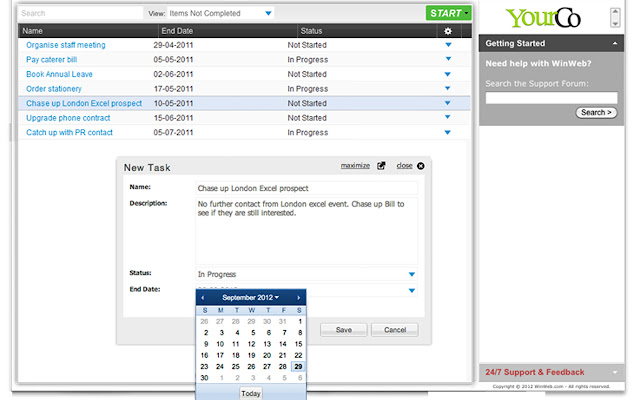This screenshot has width=640, height=400.
Task: Open the September 2012 month selector
Action: [250, 298]
